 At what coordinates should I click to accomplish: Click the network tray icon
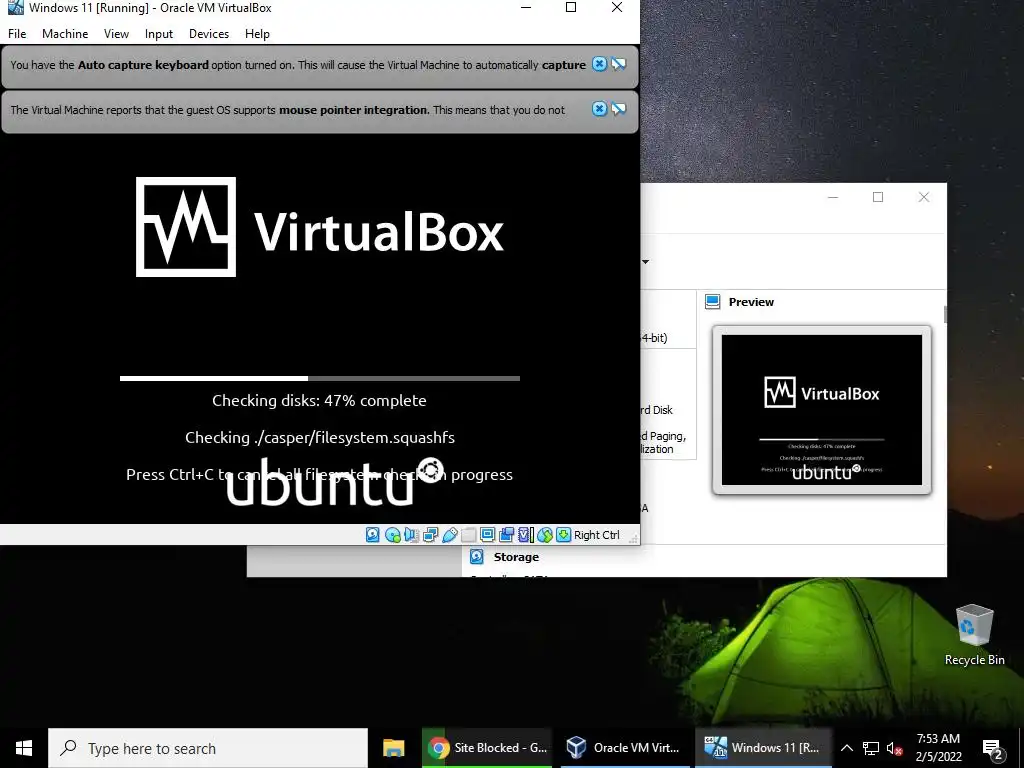(871, 748)
